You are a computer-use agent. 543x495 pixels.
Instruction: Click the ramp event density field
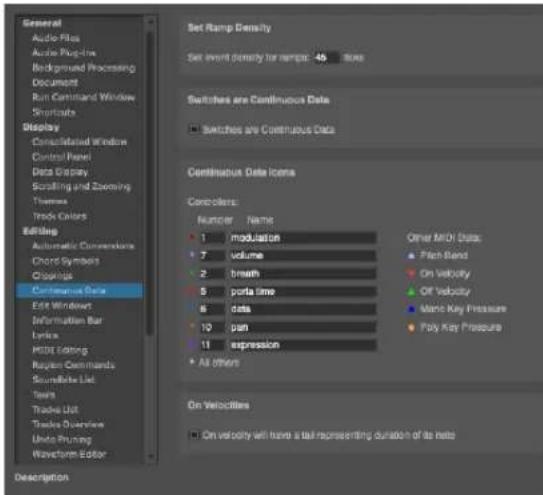tap(326, 58)
